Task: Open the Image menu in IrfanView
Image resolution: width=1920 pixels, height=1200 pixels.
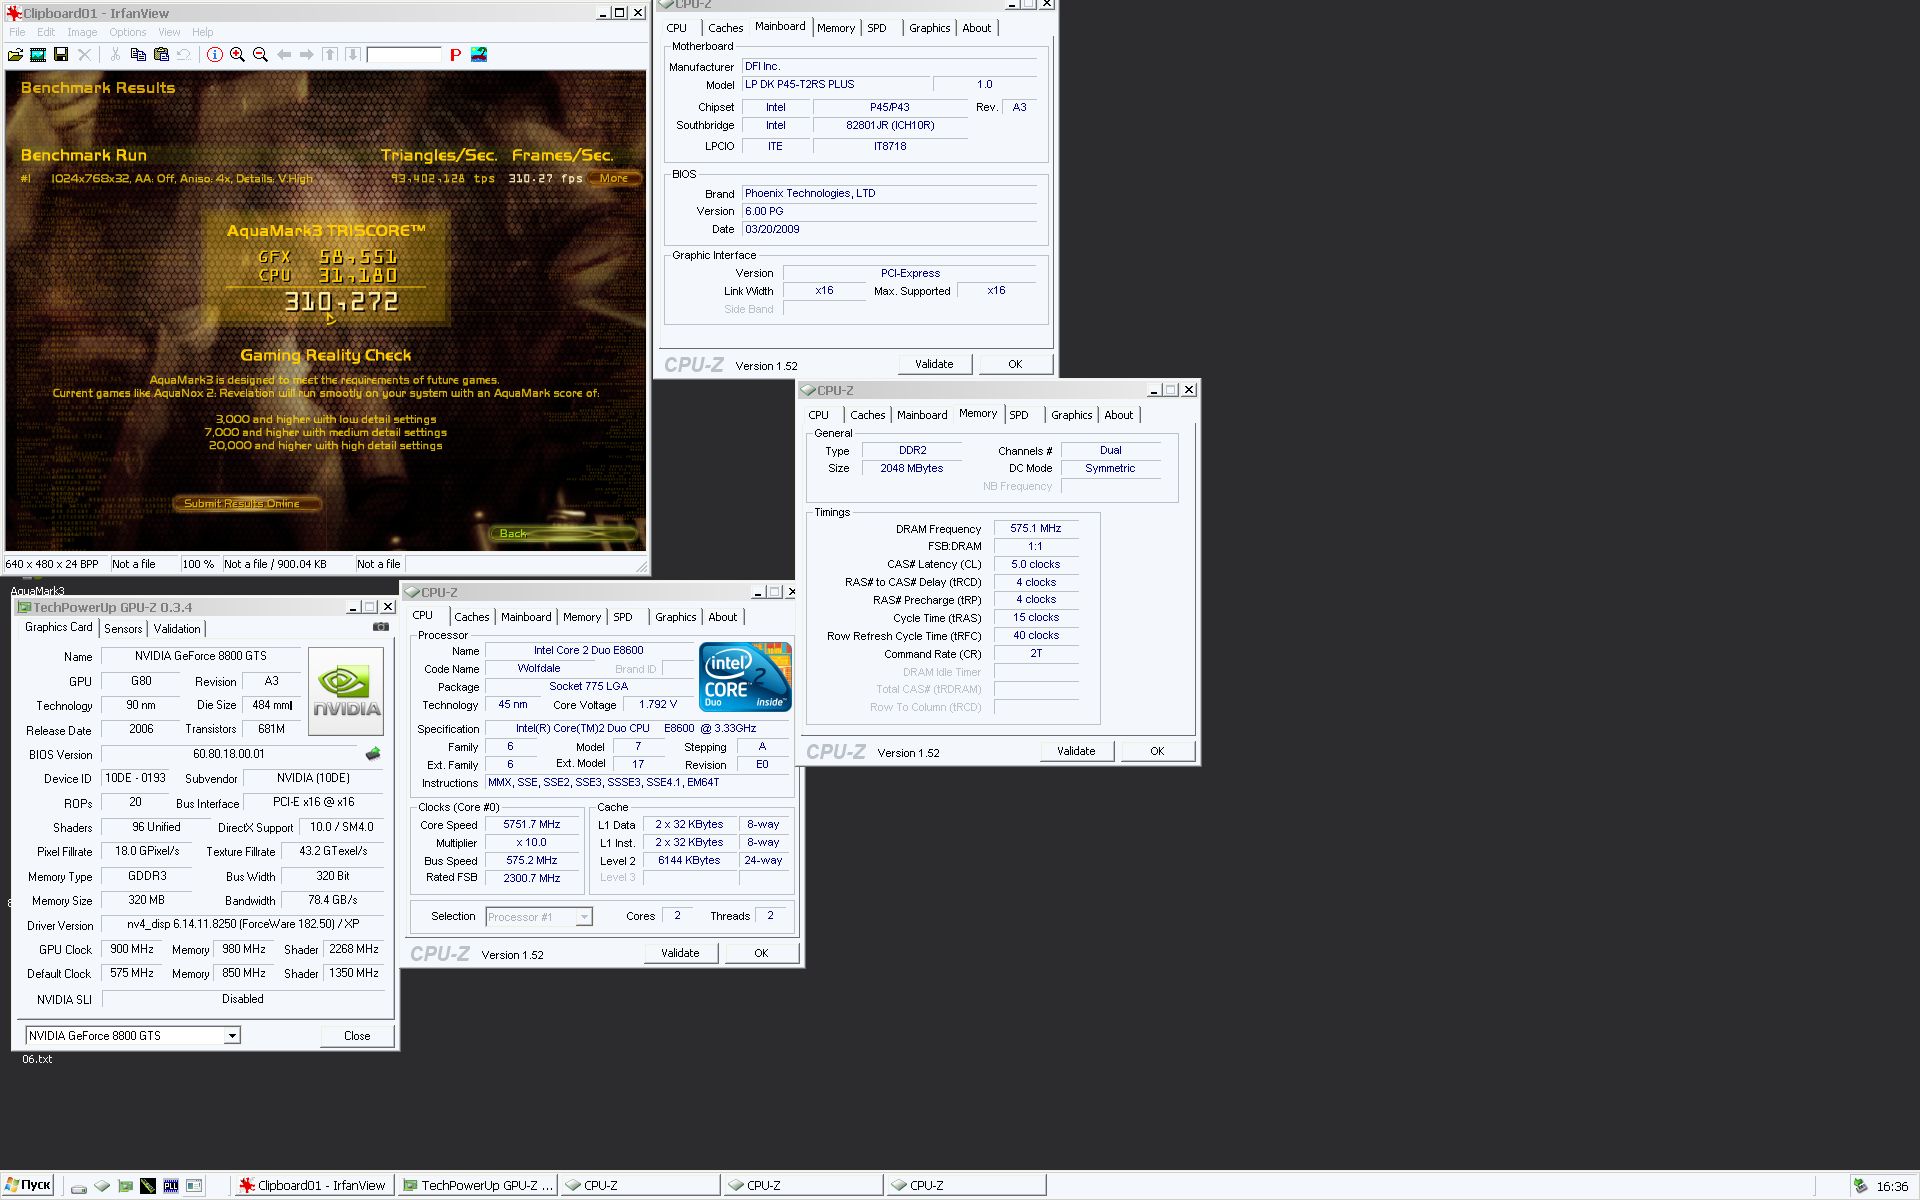Action: pyautogui.click(x=82, y=32)
